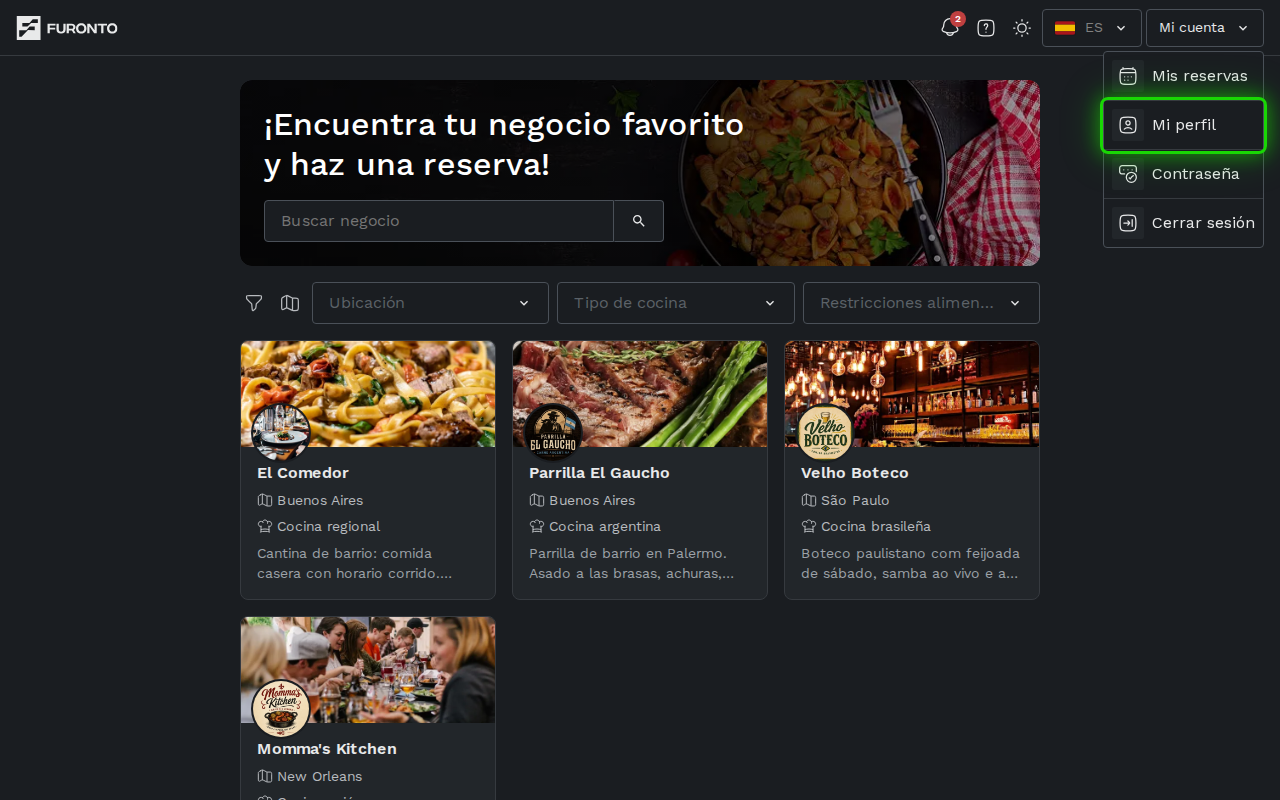Expand the Ubicación dropdown
This screenshot has height=800, width=1280.
(430, 303)
